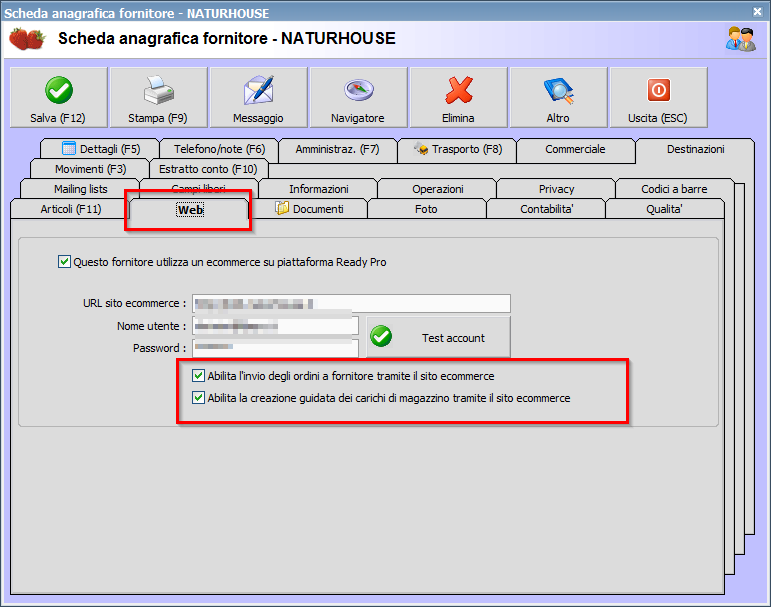Select the Web tab
Screen dimensions: 771x607
189,210
